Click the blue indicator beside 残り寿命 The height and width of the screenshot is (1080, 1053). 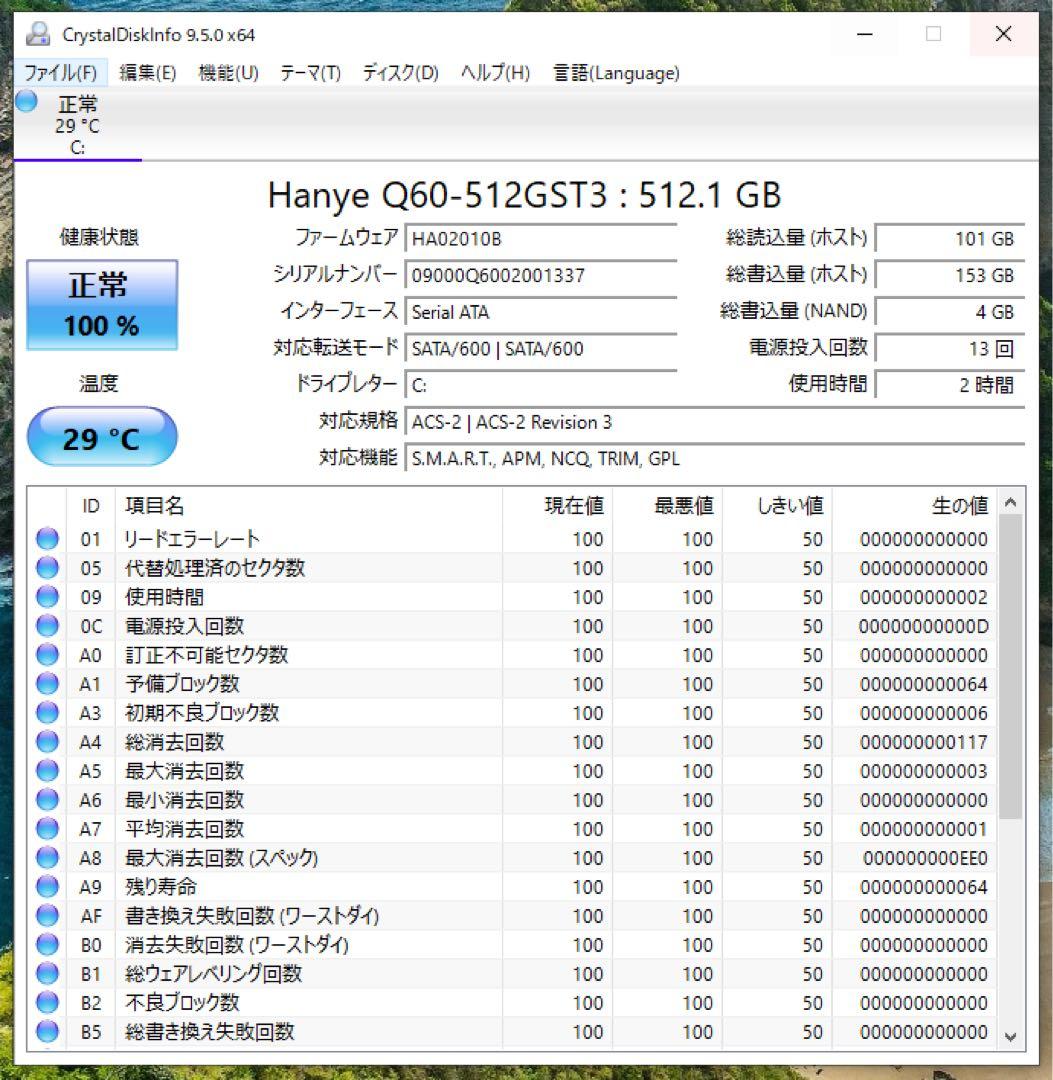tap(45, 887)
